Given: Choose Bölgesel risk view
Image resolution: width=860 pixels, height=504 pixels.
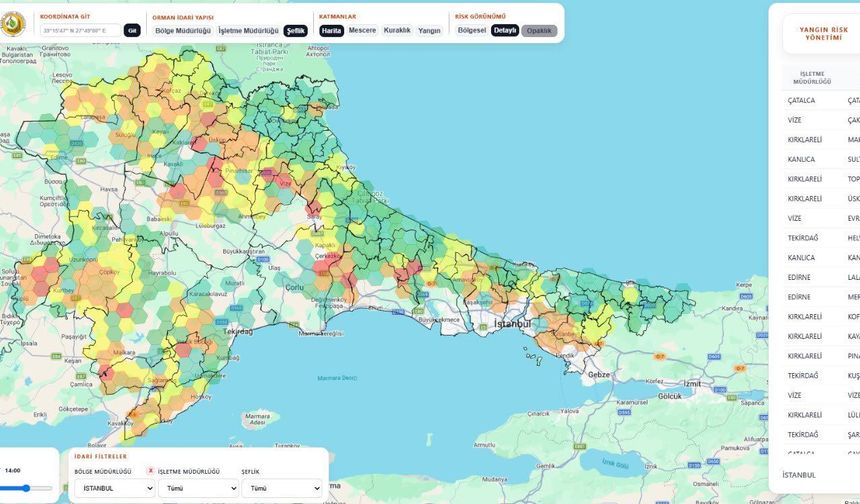Looking at the screenshot, I should click(x=472, y=31).
